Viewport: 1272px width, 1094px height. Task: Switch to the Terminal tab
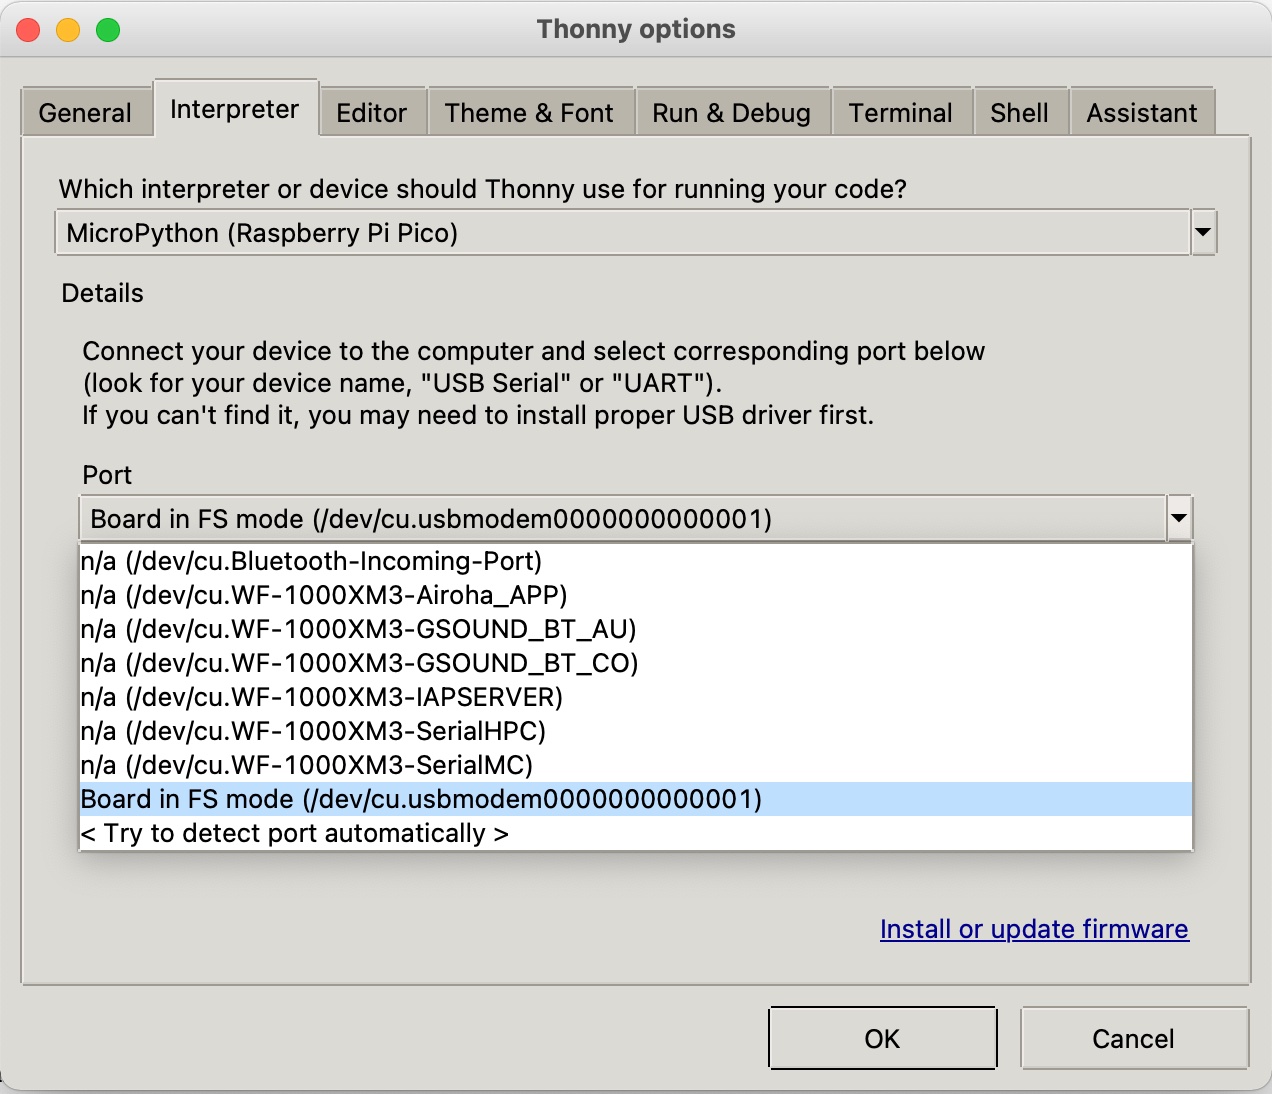(900, 112)
